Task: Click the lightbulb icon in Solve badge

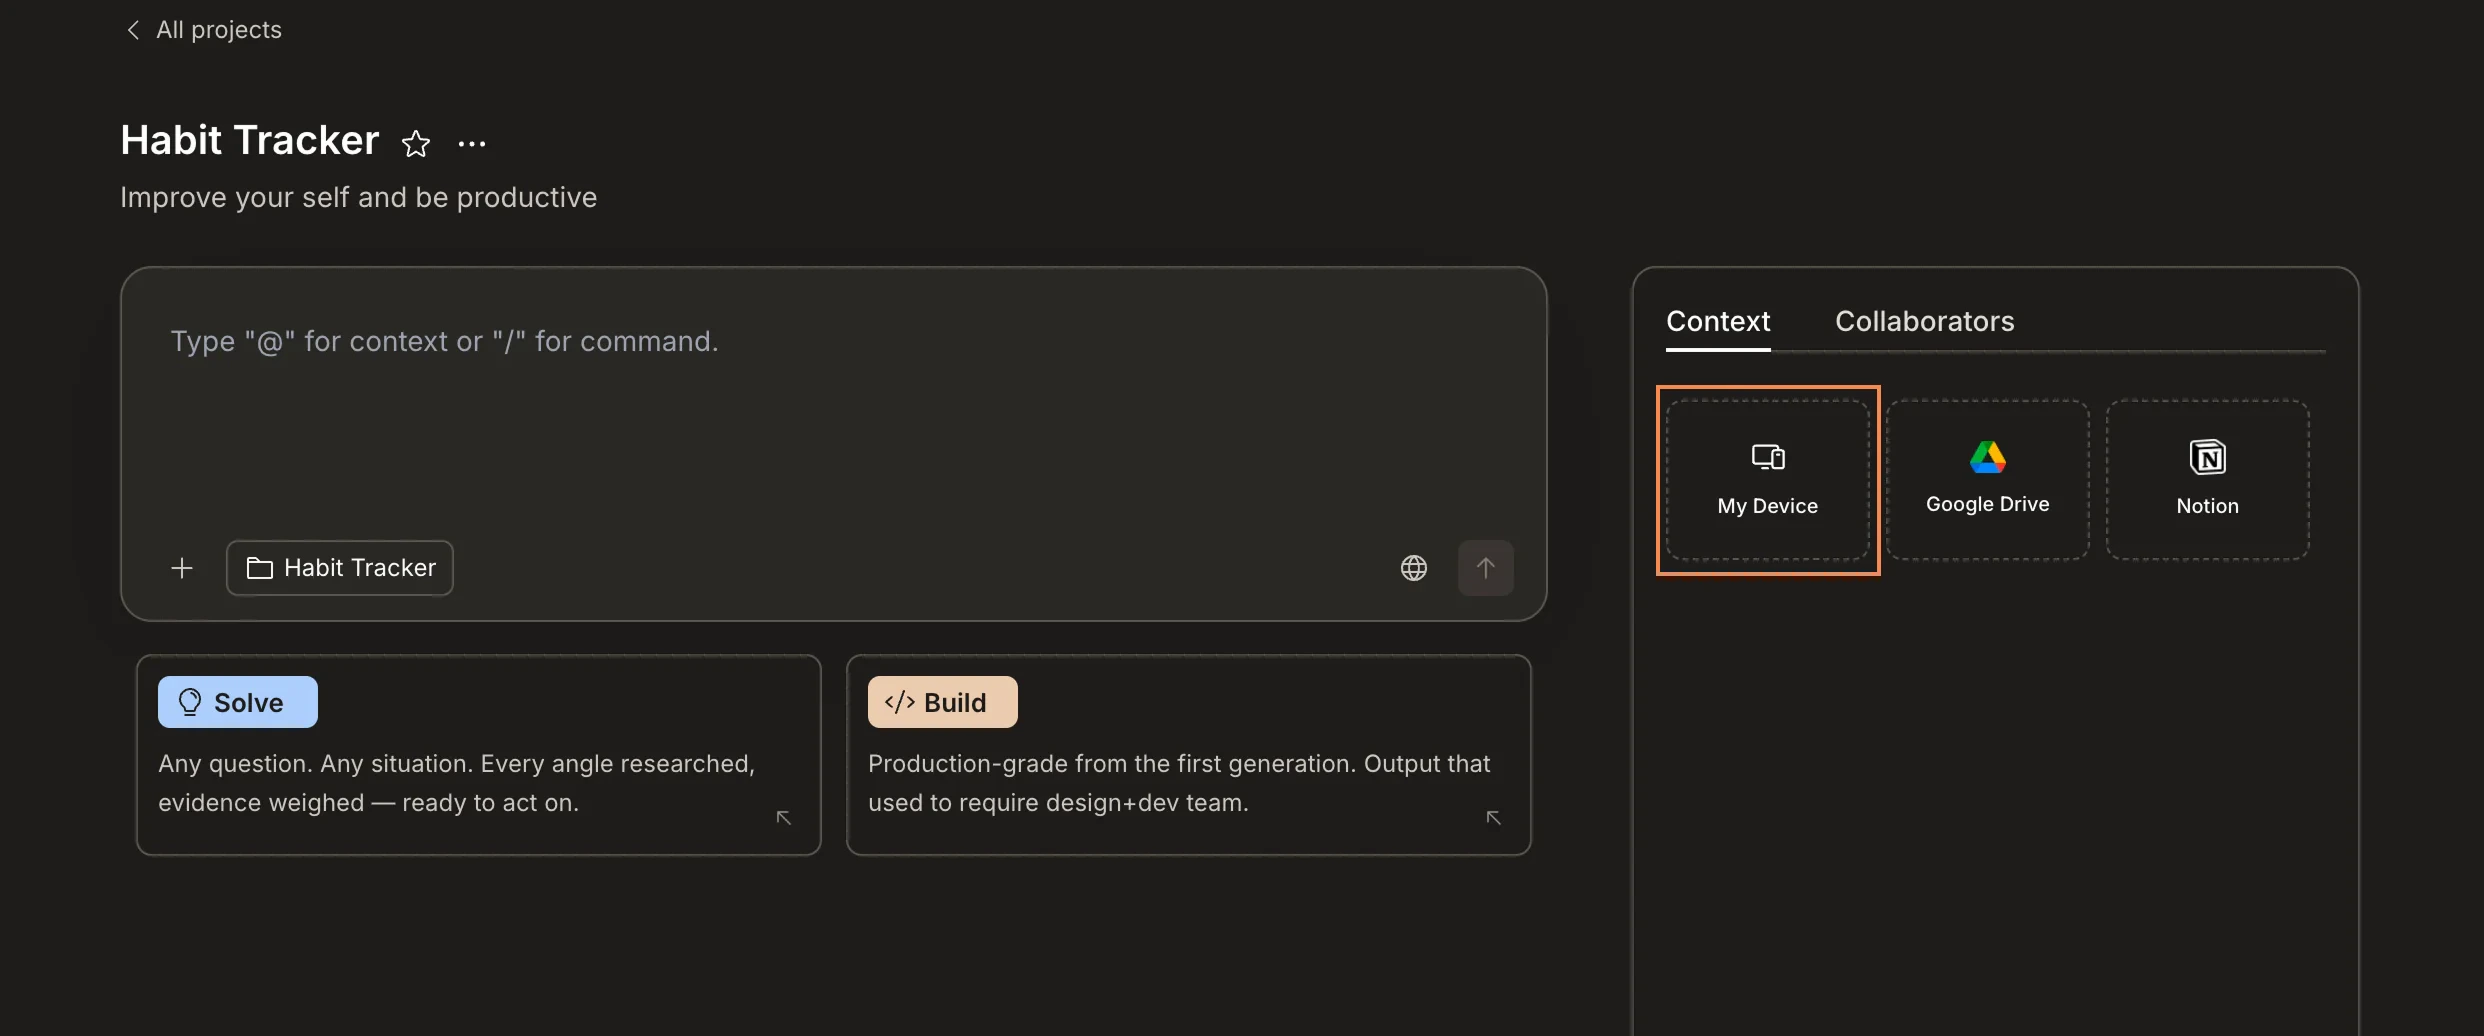Action: click(189, 701)
